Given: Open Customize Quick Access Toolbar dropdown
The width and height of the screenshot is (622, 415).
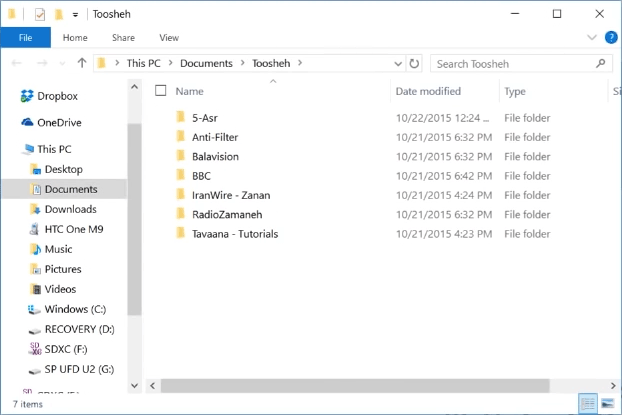Looking at the screenshot, I should click(75, 15).
